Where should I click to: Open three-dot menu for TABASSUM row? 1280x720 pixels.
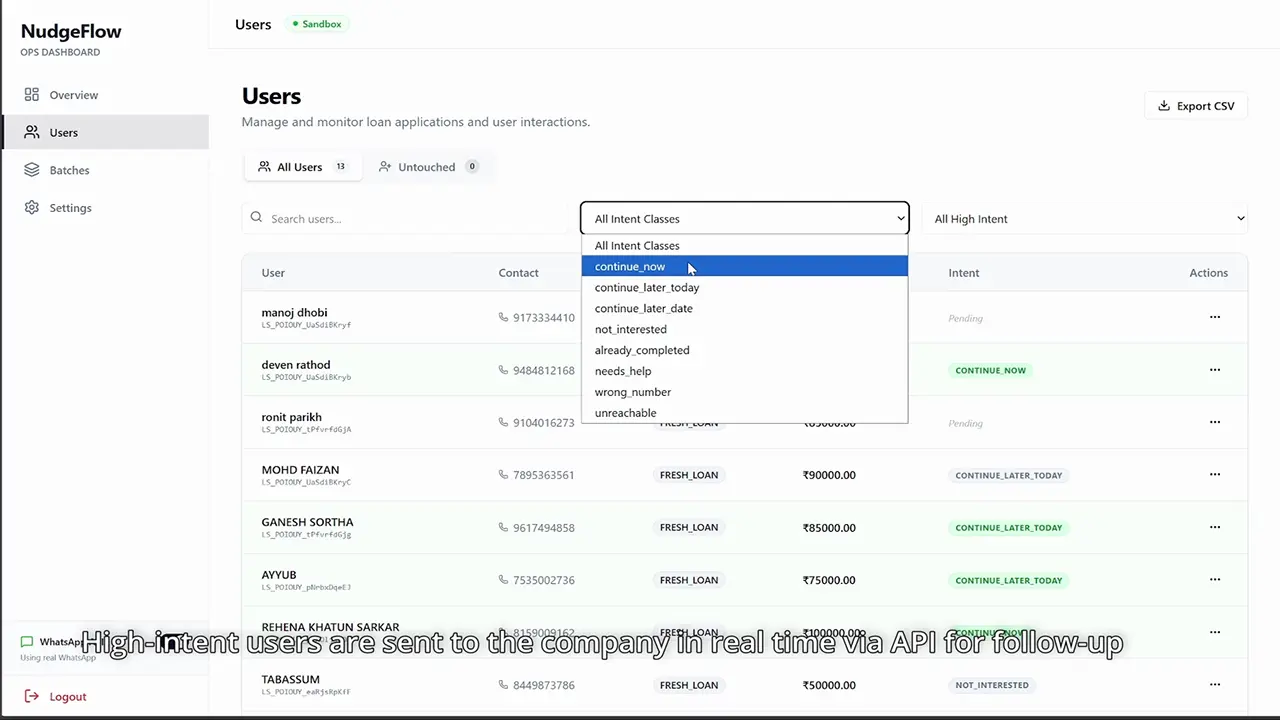[1214, 685]
